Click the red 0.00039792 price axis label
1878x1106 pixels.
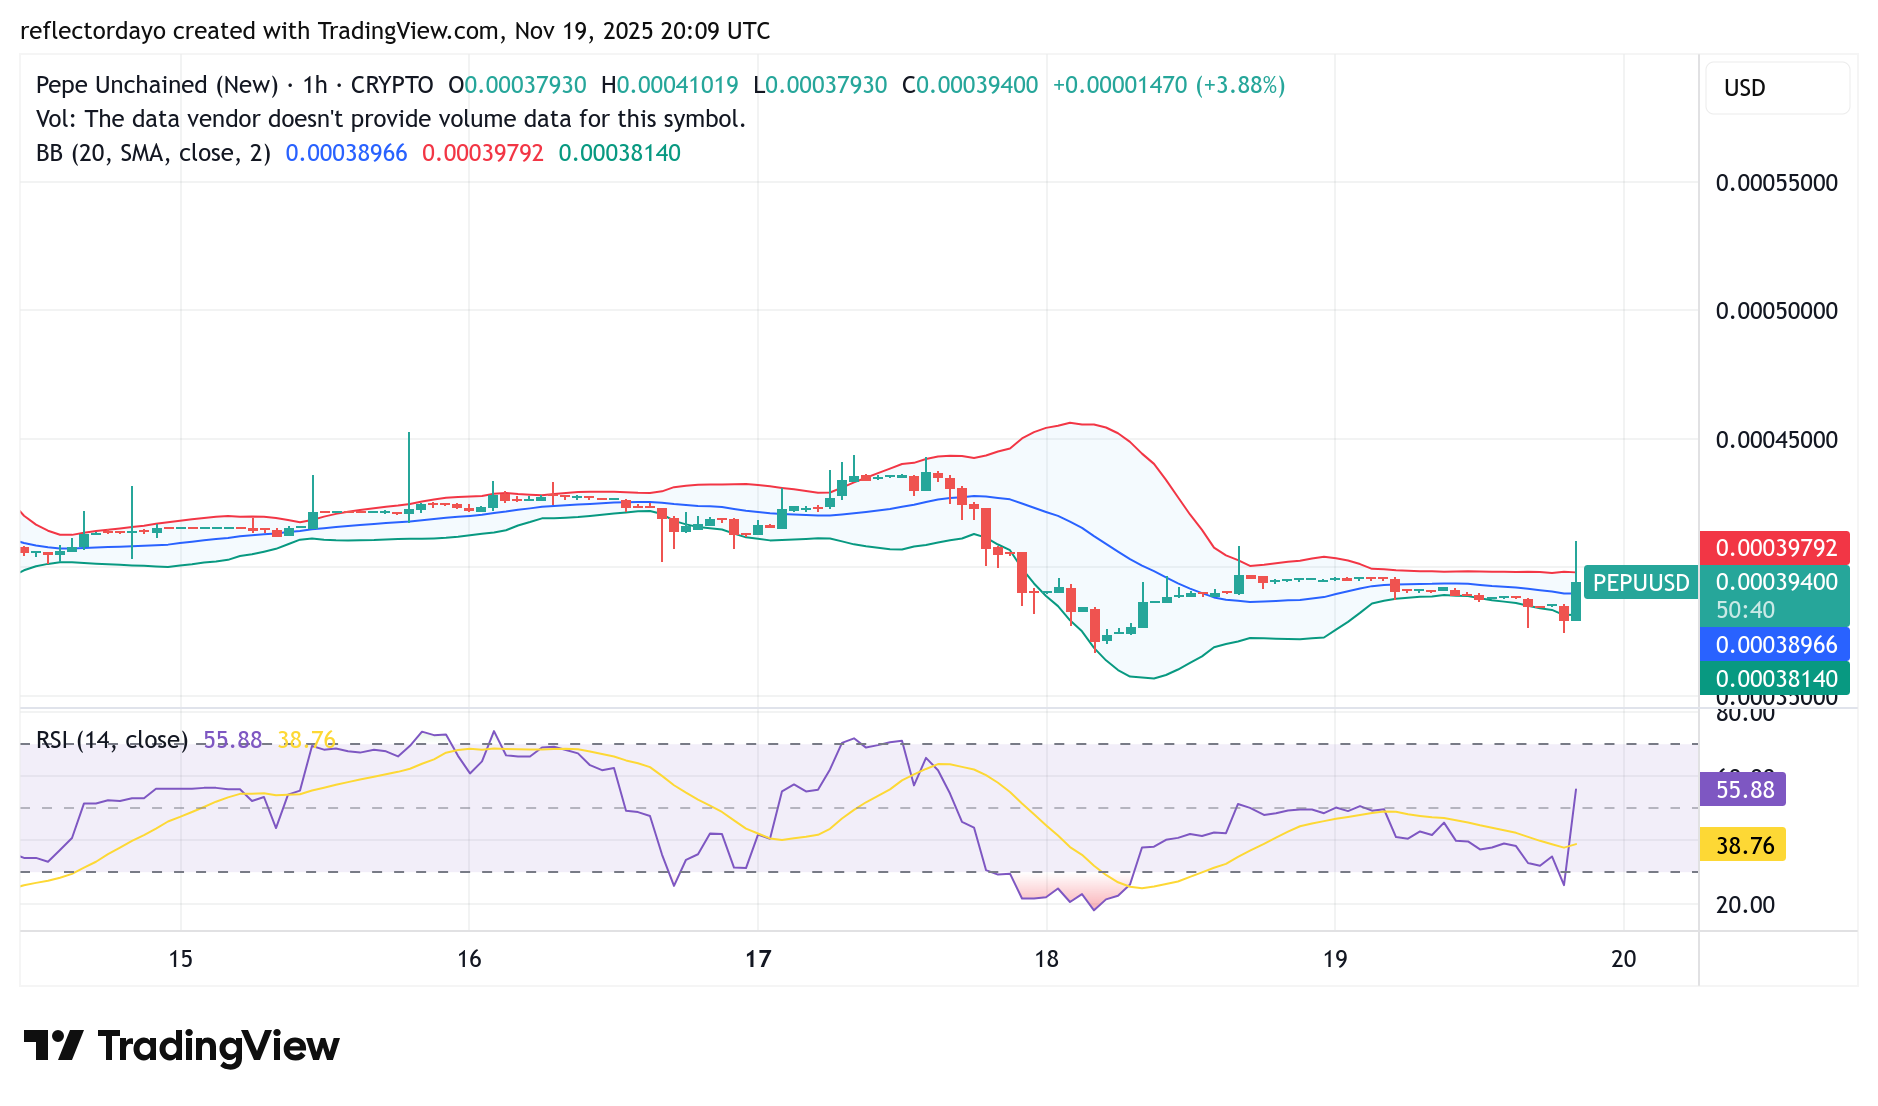[1775, 548]
